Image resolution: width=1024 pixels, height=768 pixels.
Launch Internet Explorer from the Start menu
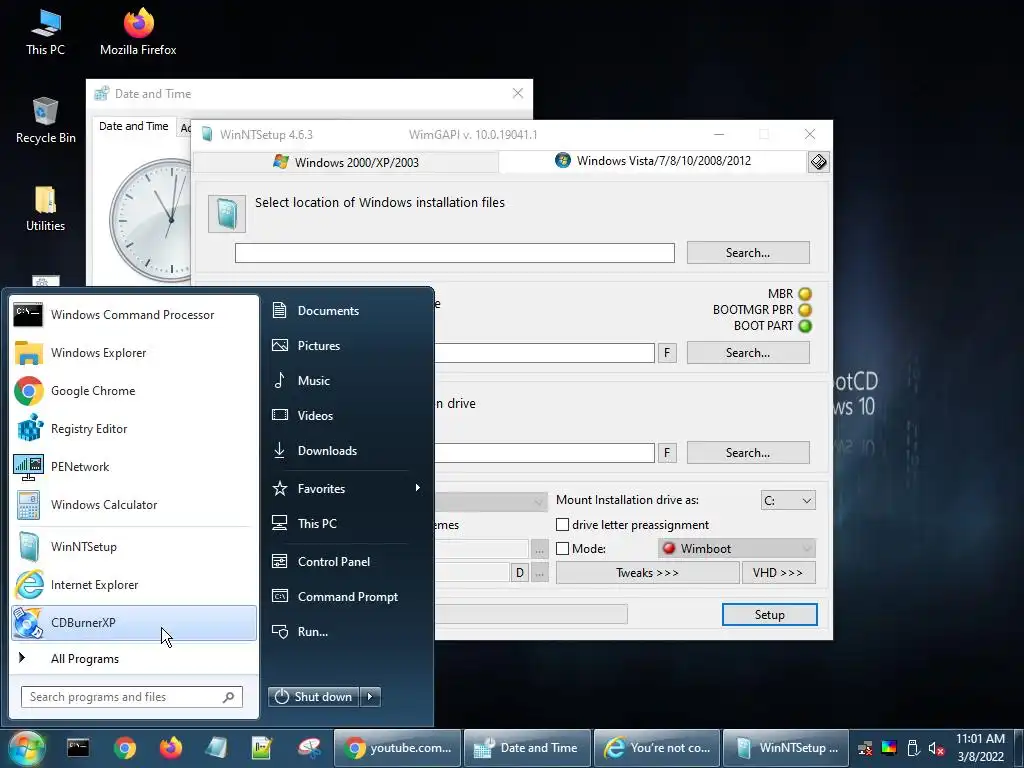click(133, 584)
